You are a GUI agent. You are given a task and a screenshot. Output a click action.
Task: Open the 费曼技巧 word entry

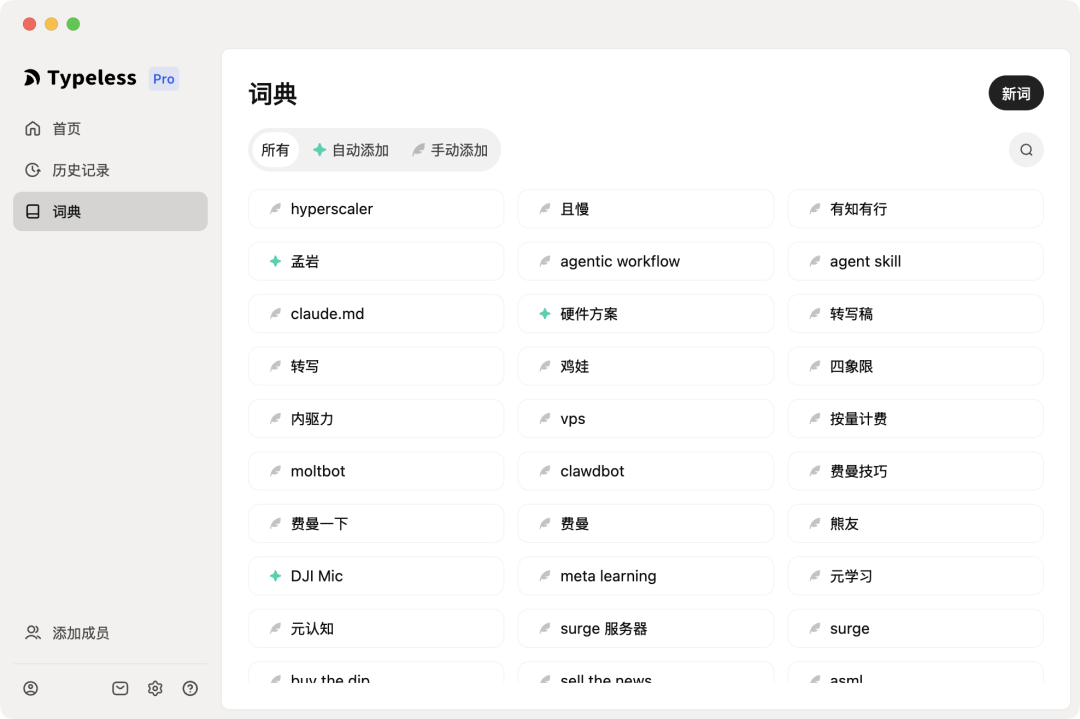click(x=915, y=471)
